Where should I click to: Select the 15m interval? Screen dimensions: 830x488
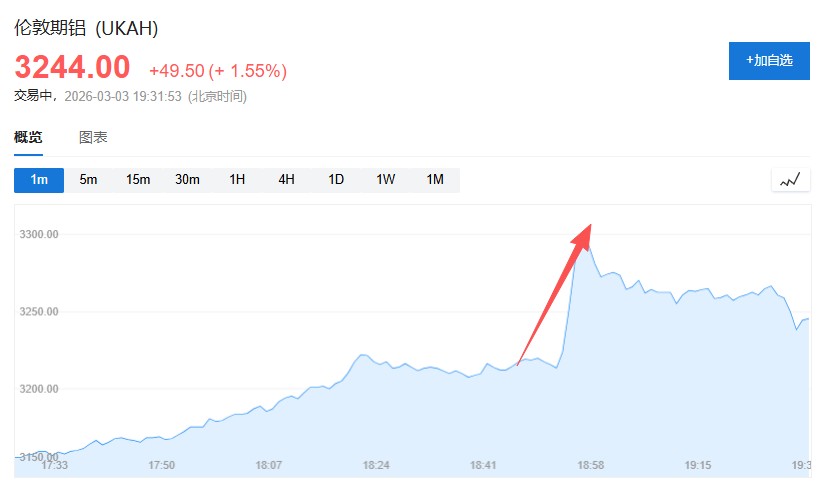click(x=138, y=180)
